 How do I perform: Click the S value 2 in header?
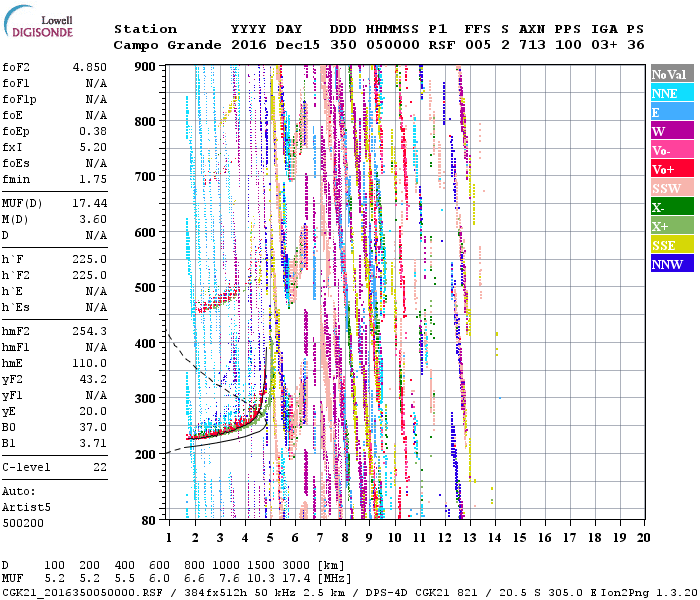click(505, 45)
